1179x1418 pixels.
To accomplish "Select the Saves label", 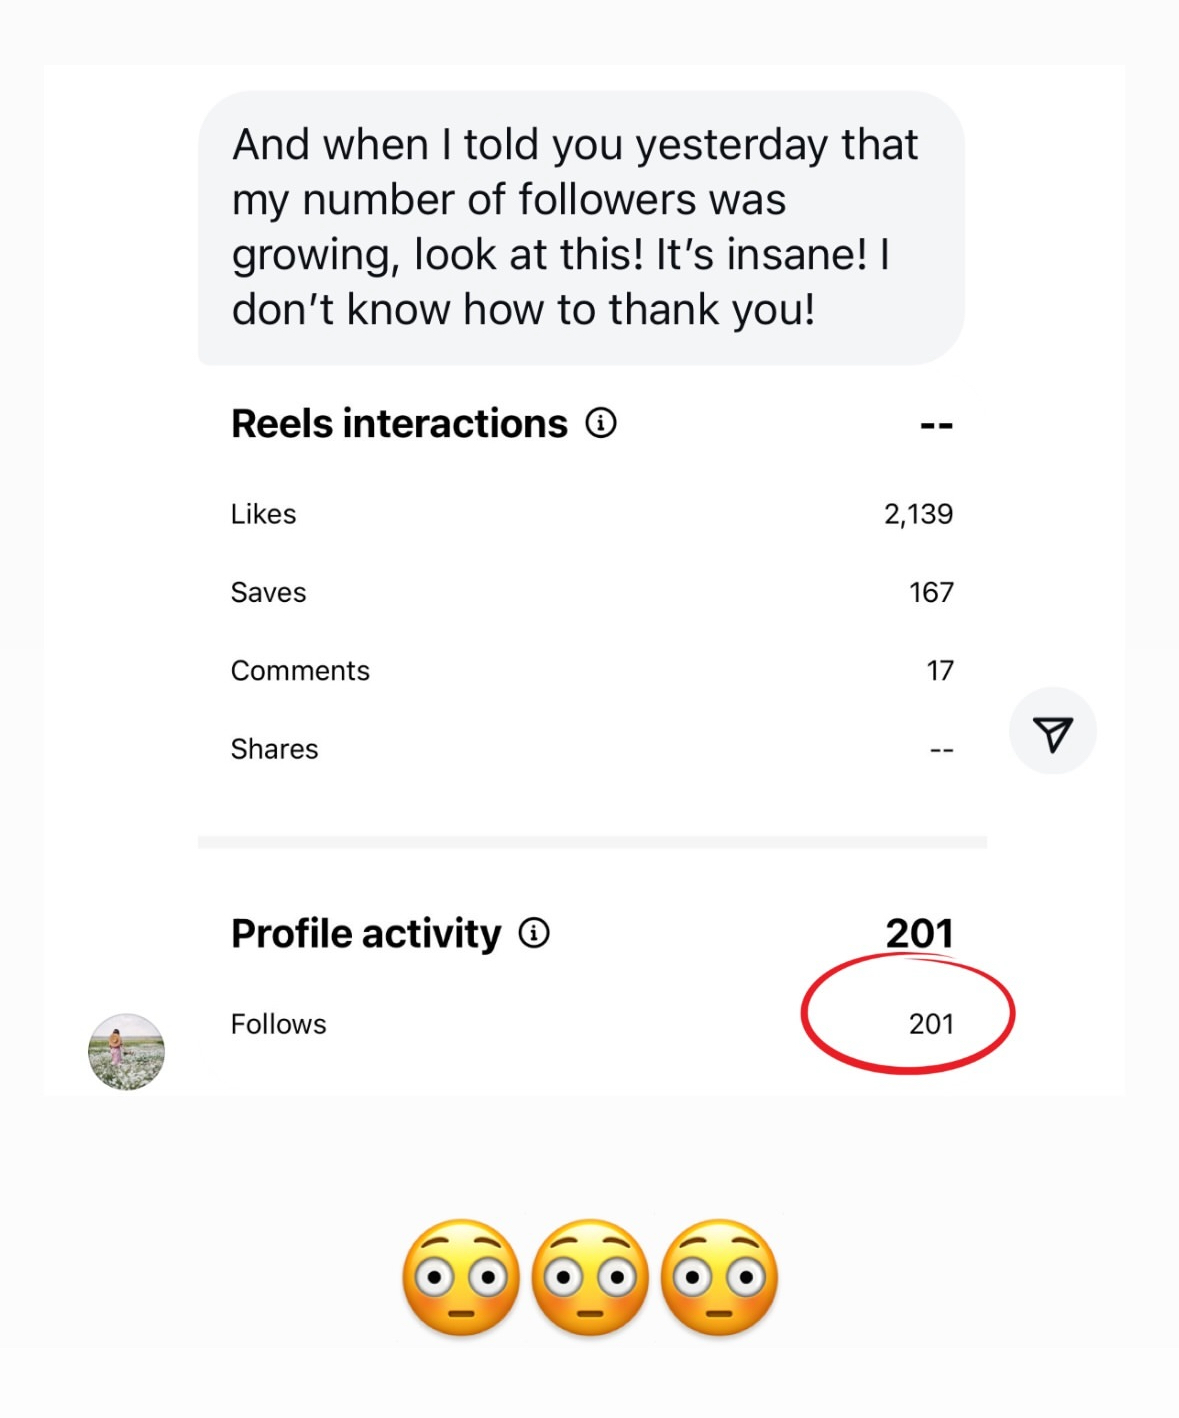I will click(x=268, y=592).
